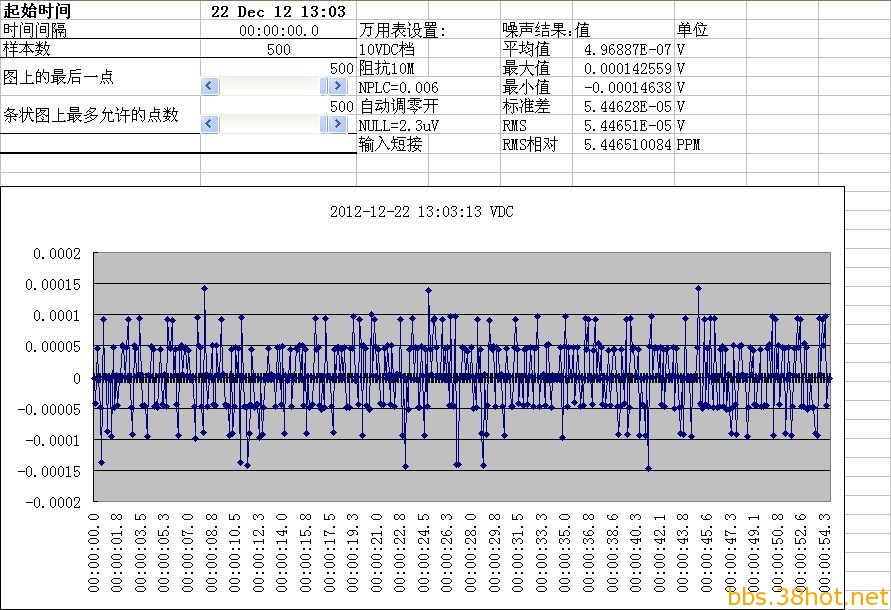Click y-axis label 0.0001
891x610 pixels.
pyautogui.click(x=57, y=316)
